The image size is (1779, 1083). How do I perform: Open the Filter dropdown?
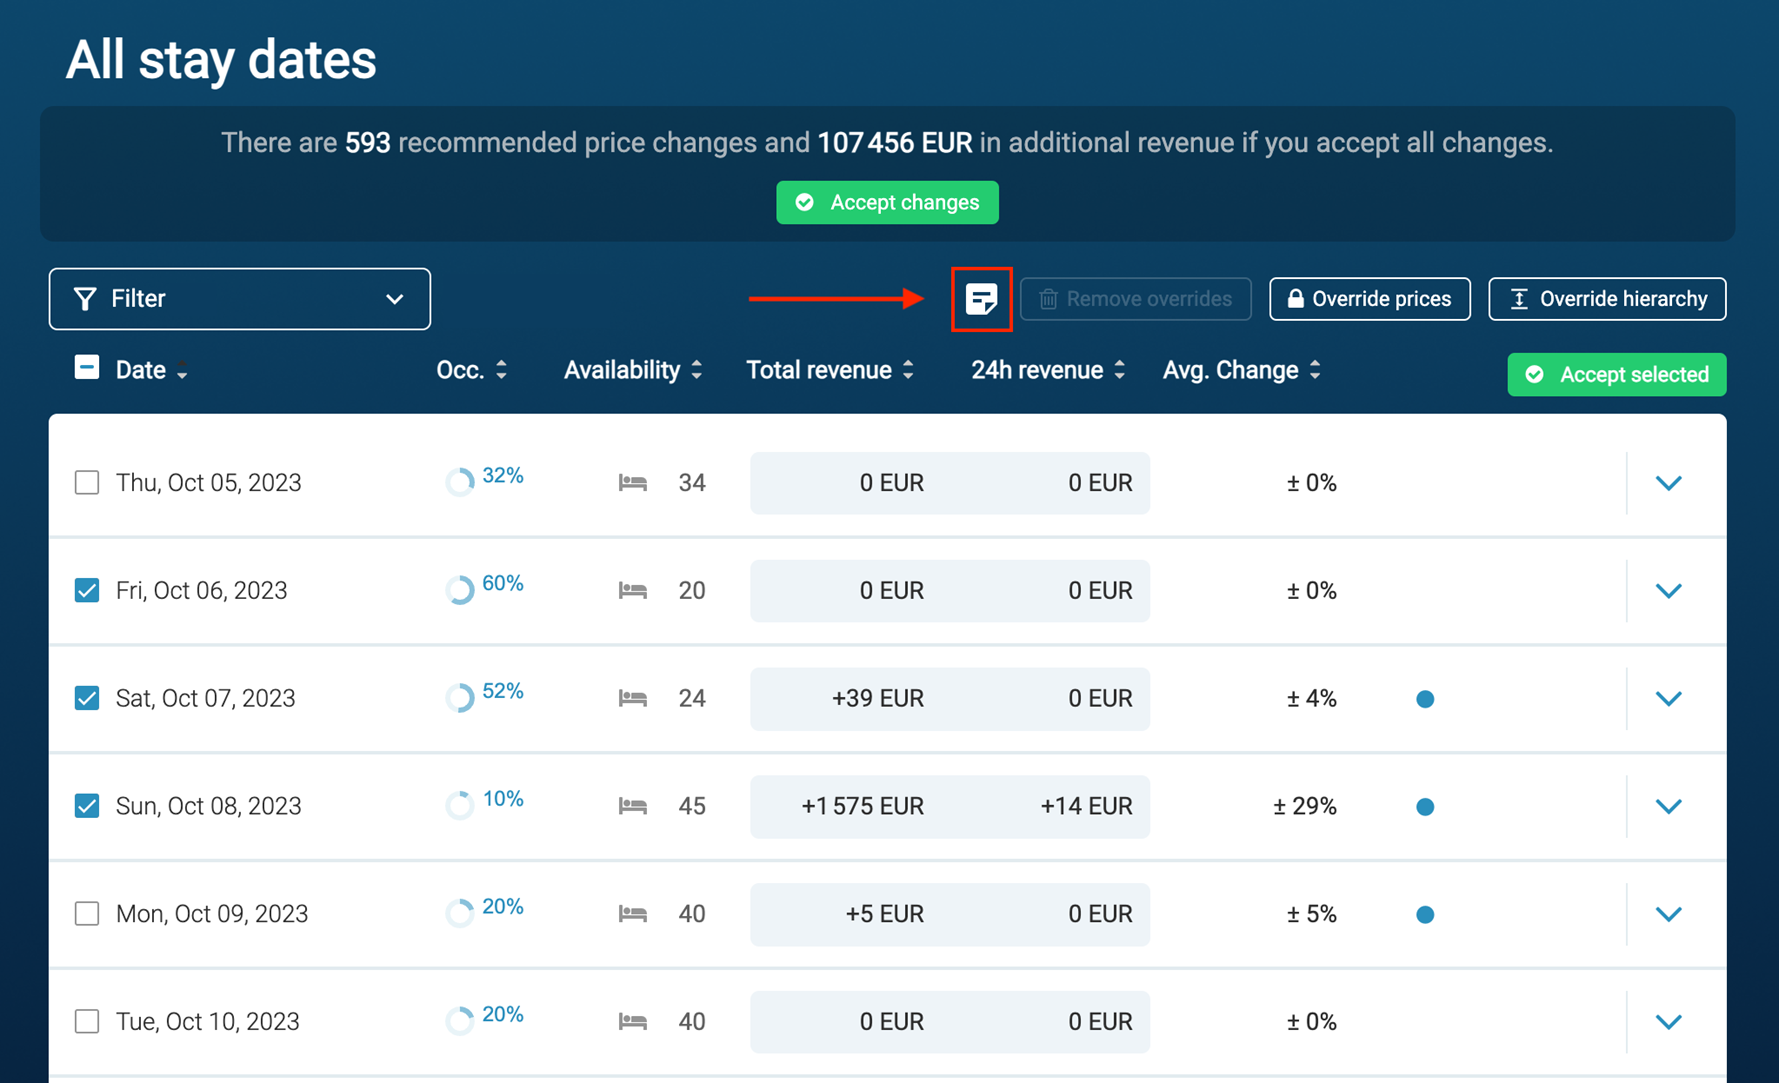click(x=240, y=299)
